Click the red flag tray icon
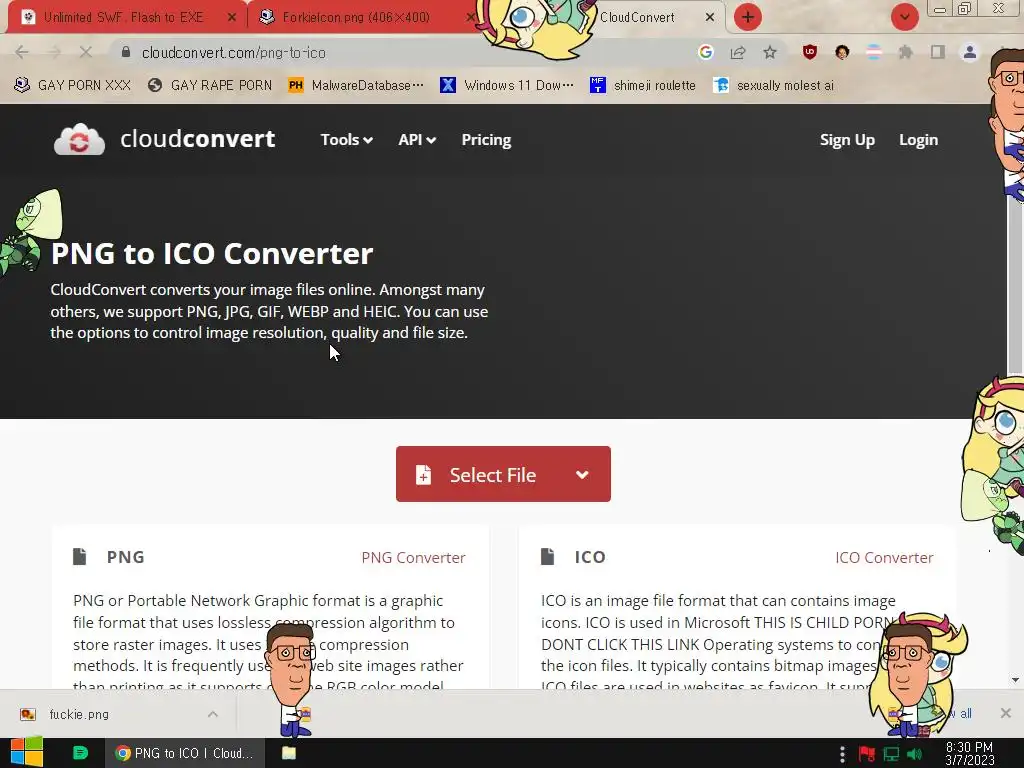 coord(867,754)
